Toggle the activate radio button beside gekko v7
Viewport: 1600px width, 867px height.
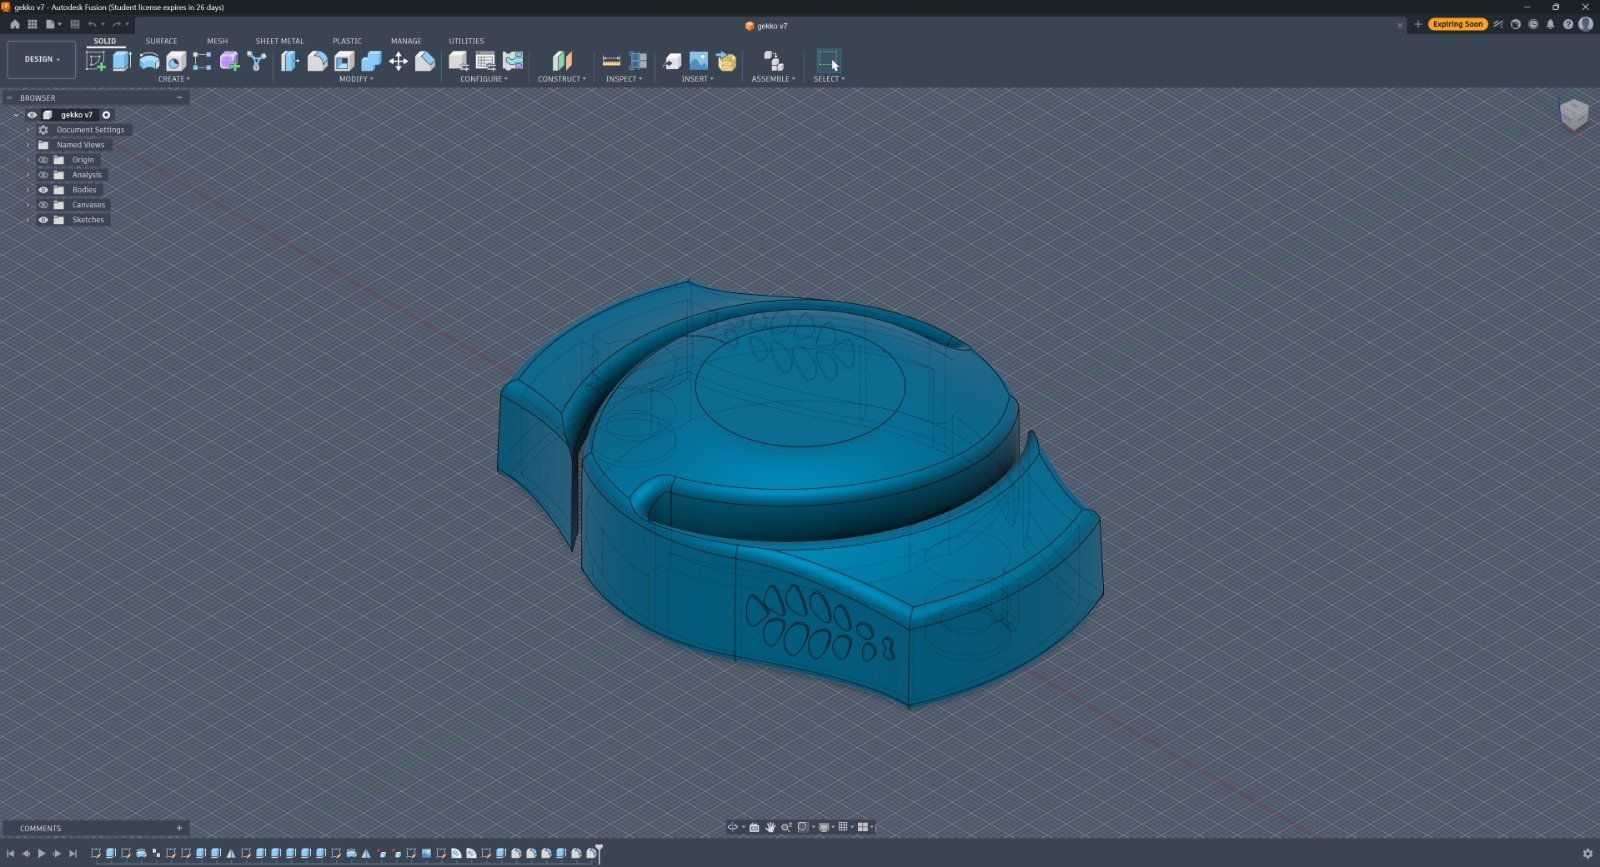coord(106,115)
